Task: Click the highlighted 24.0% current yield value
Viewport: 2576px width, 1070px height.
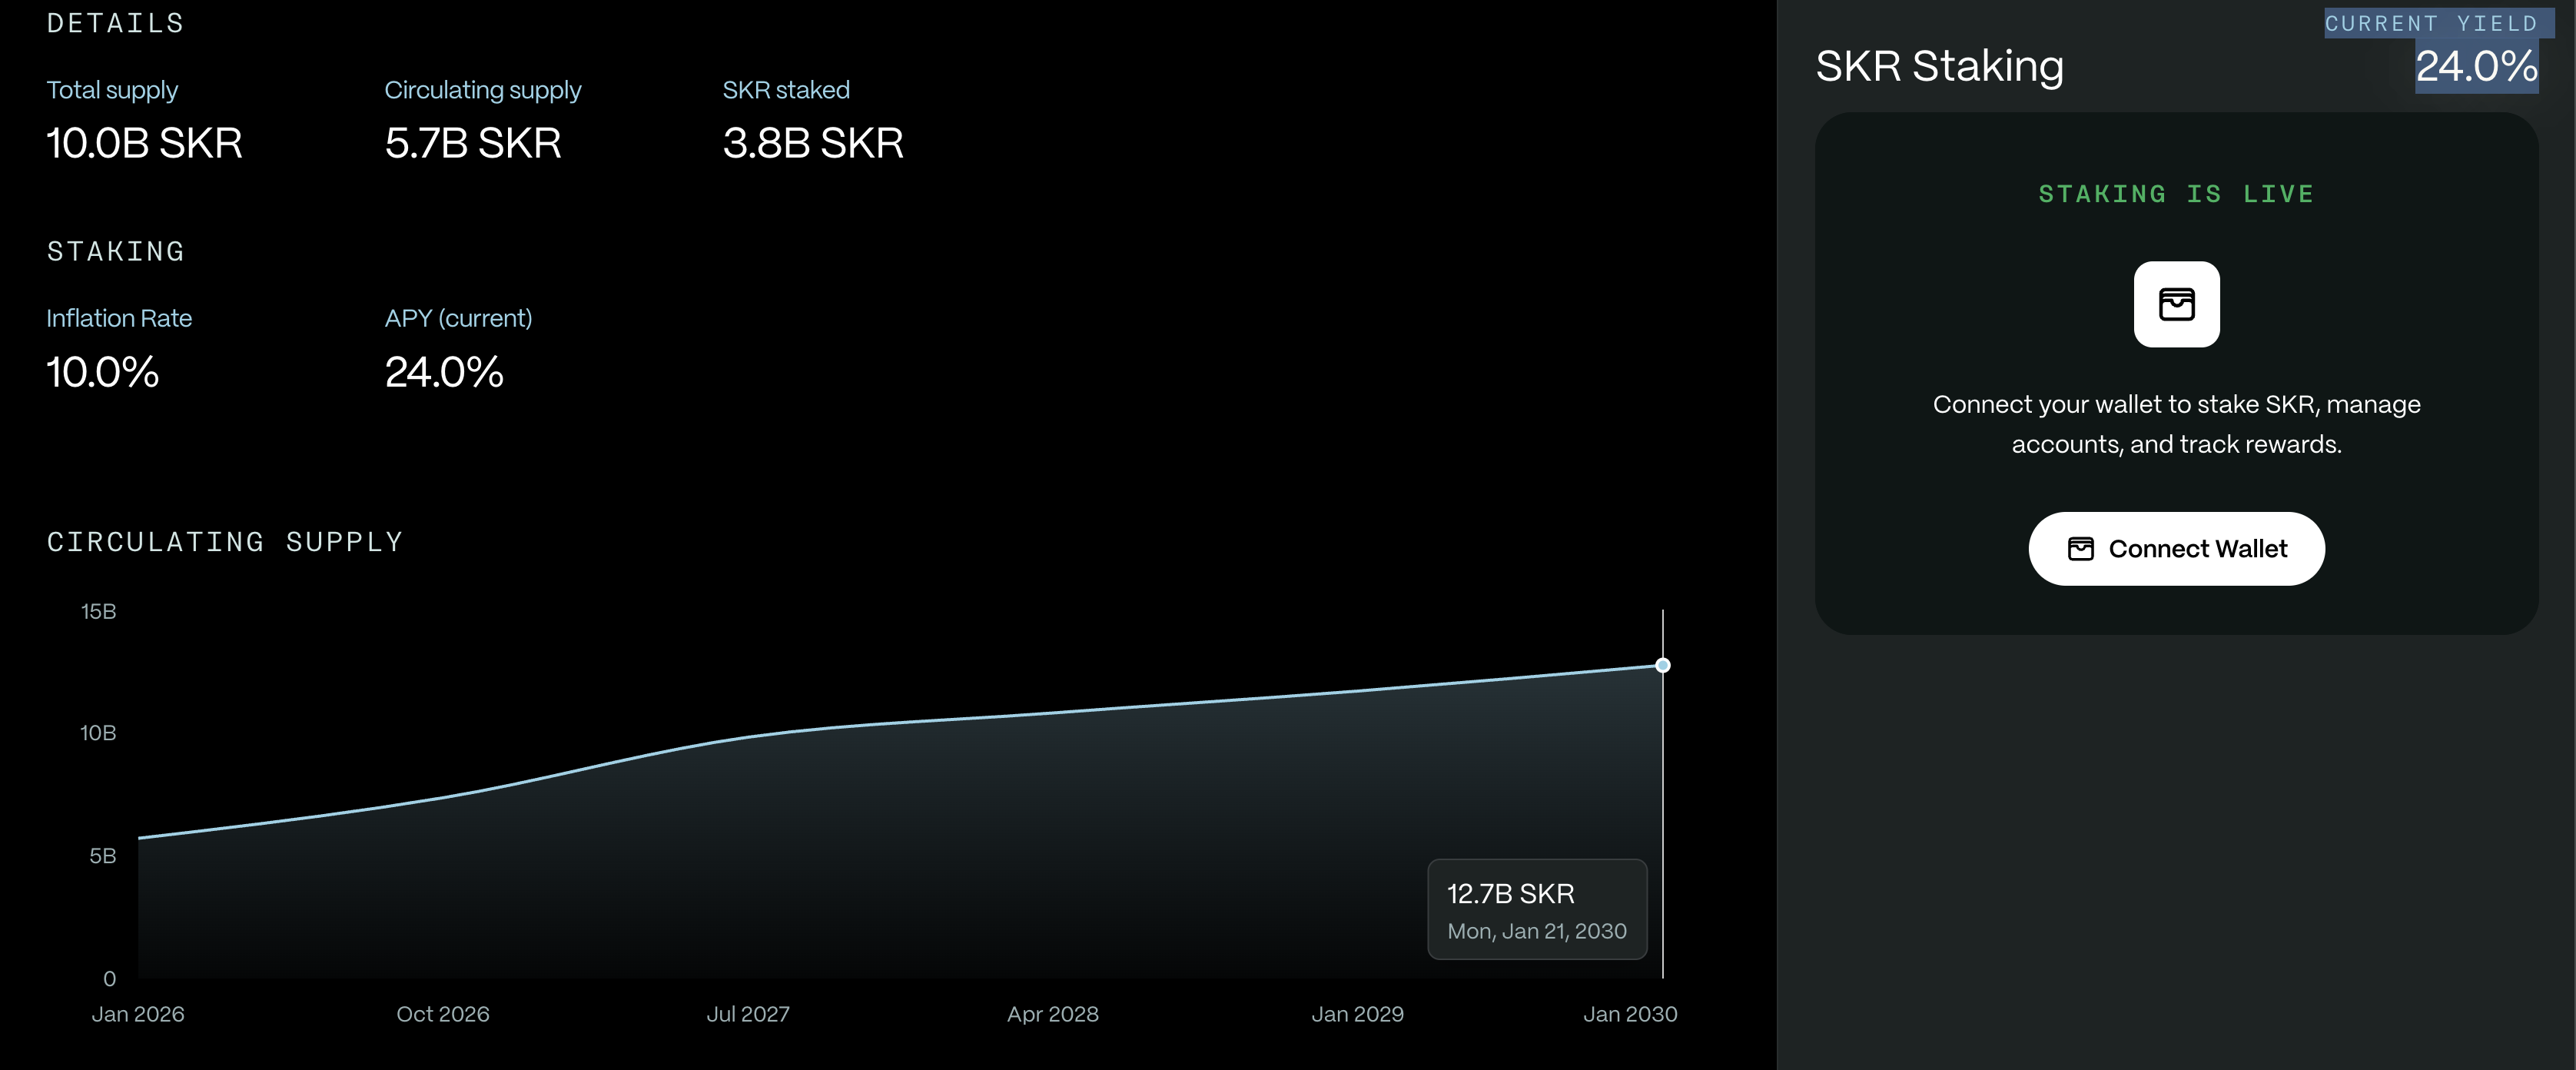Action: pos(2475,67)
